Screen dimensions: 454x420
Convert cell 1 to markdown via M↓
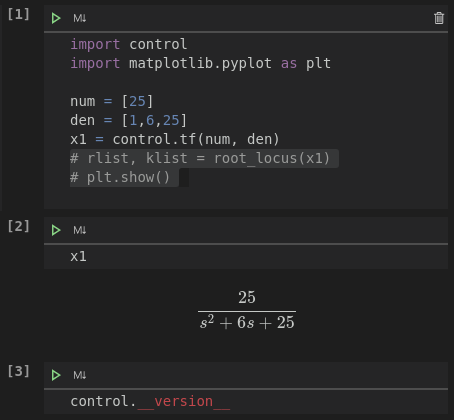click(80, 18)
